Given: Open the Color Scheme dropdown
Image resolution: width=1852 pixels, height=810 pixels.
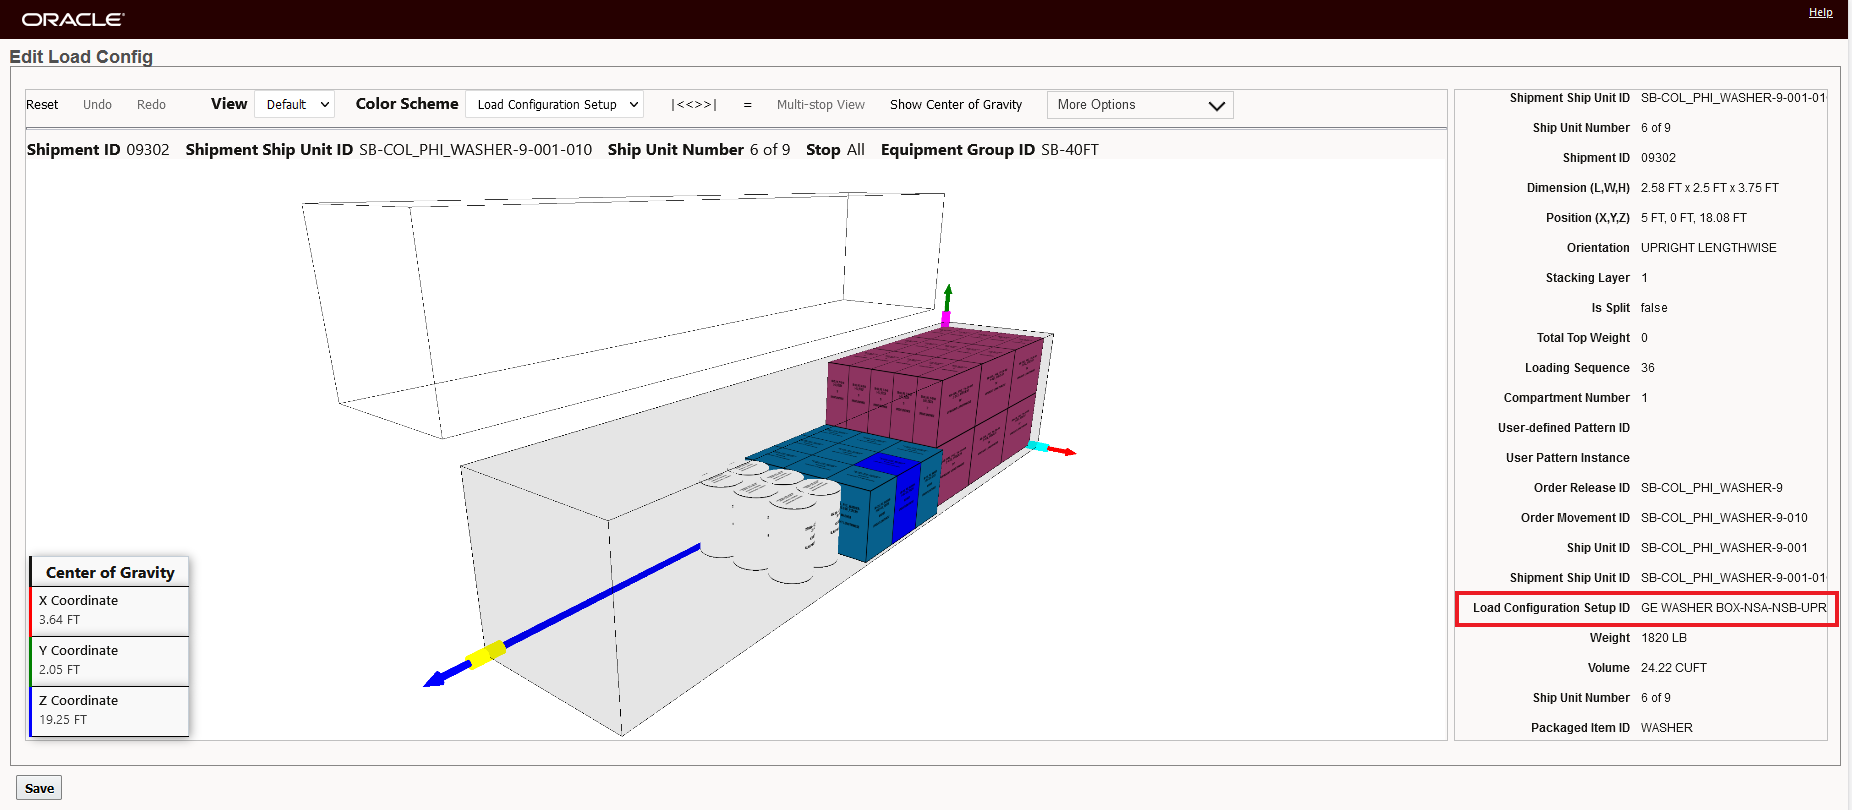Looking at the screenshot, I should click(x=555, y=105).
